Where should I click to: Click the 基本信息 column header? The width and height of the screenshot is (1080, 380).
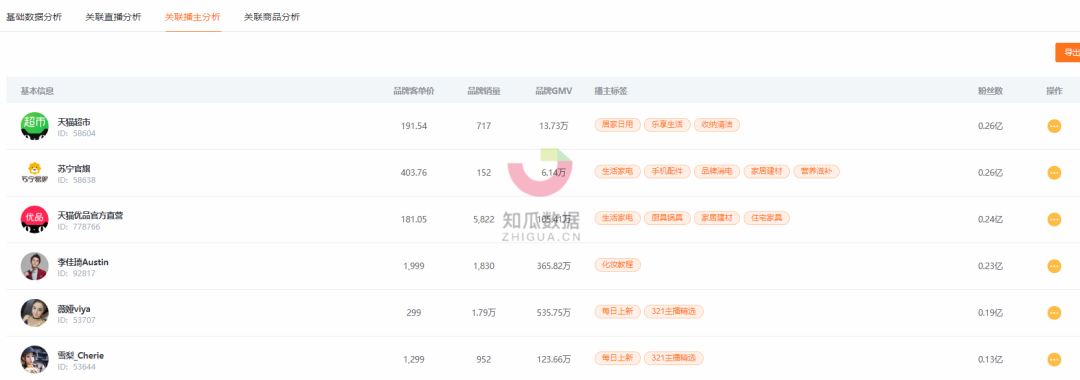tap(37, 91)
